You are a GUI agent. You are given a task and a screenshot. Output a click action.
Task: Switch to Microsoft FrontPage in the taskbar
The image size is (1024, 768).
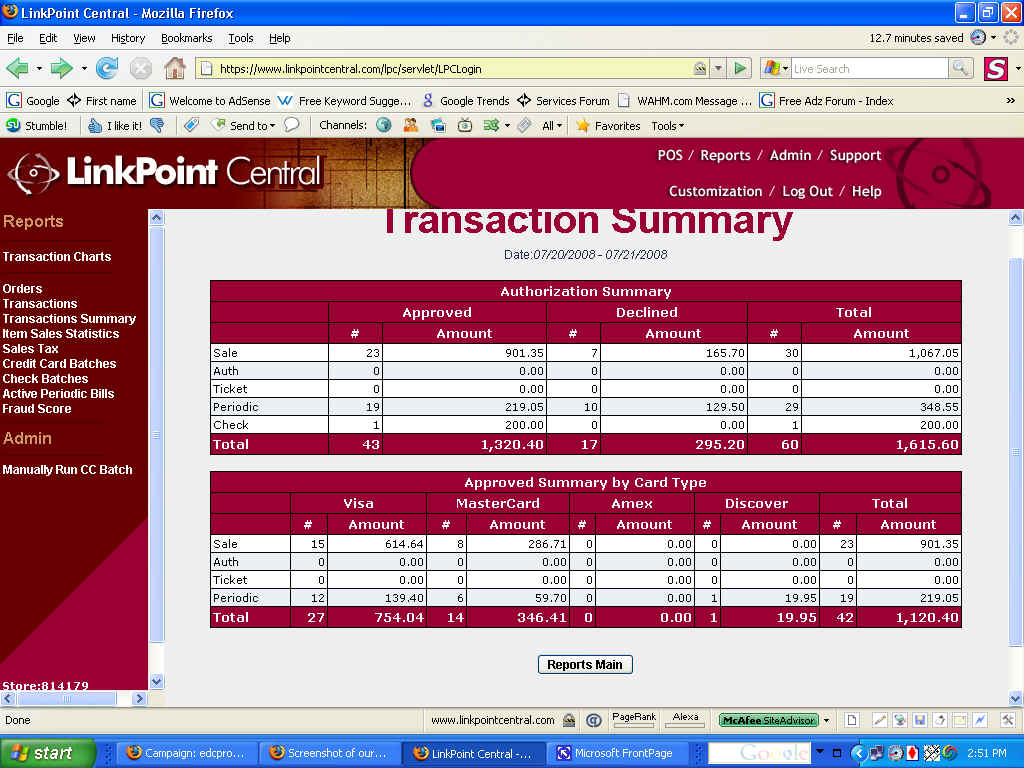(x=622, y=753)
